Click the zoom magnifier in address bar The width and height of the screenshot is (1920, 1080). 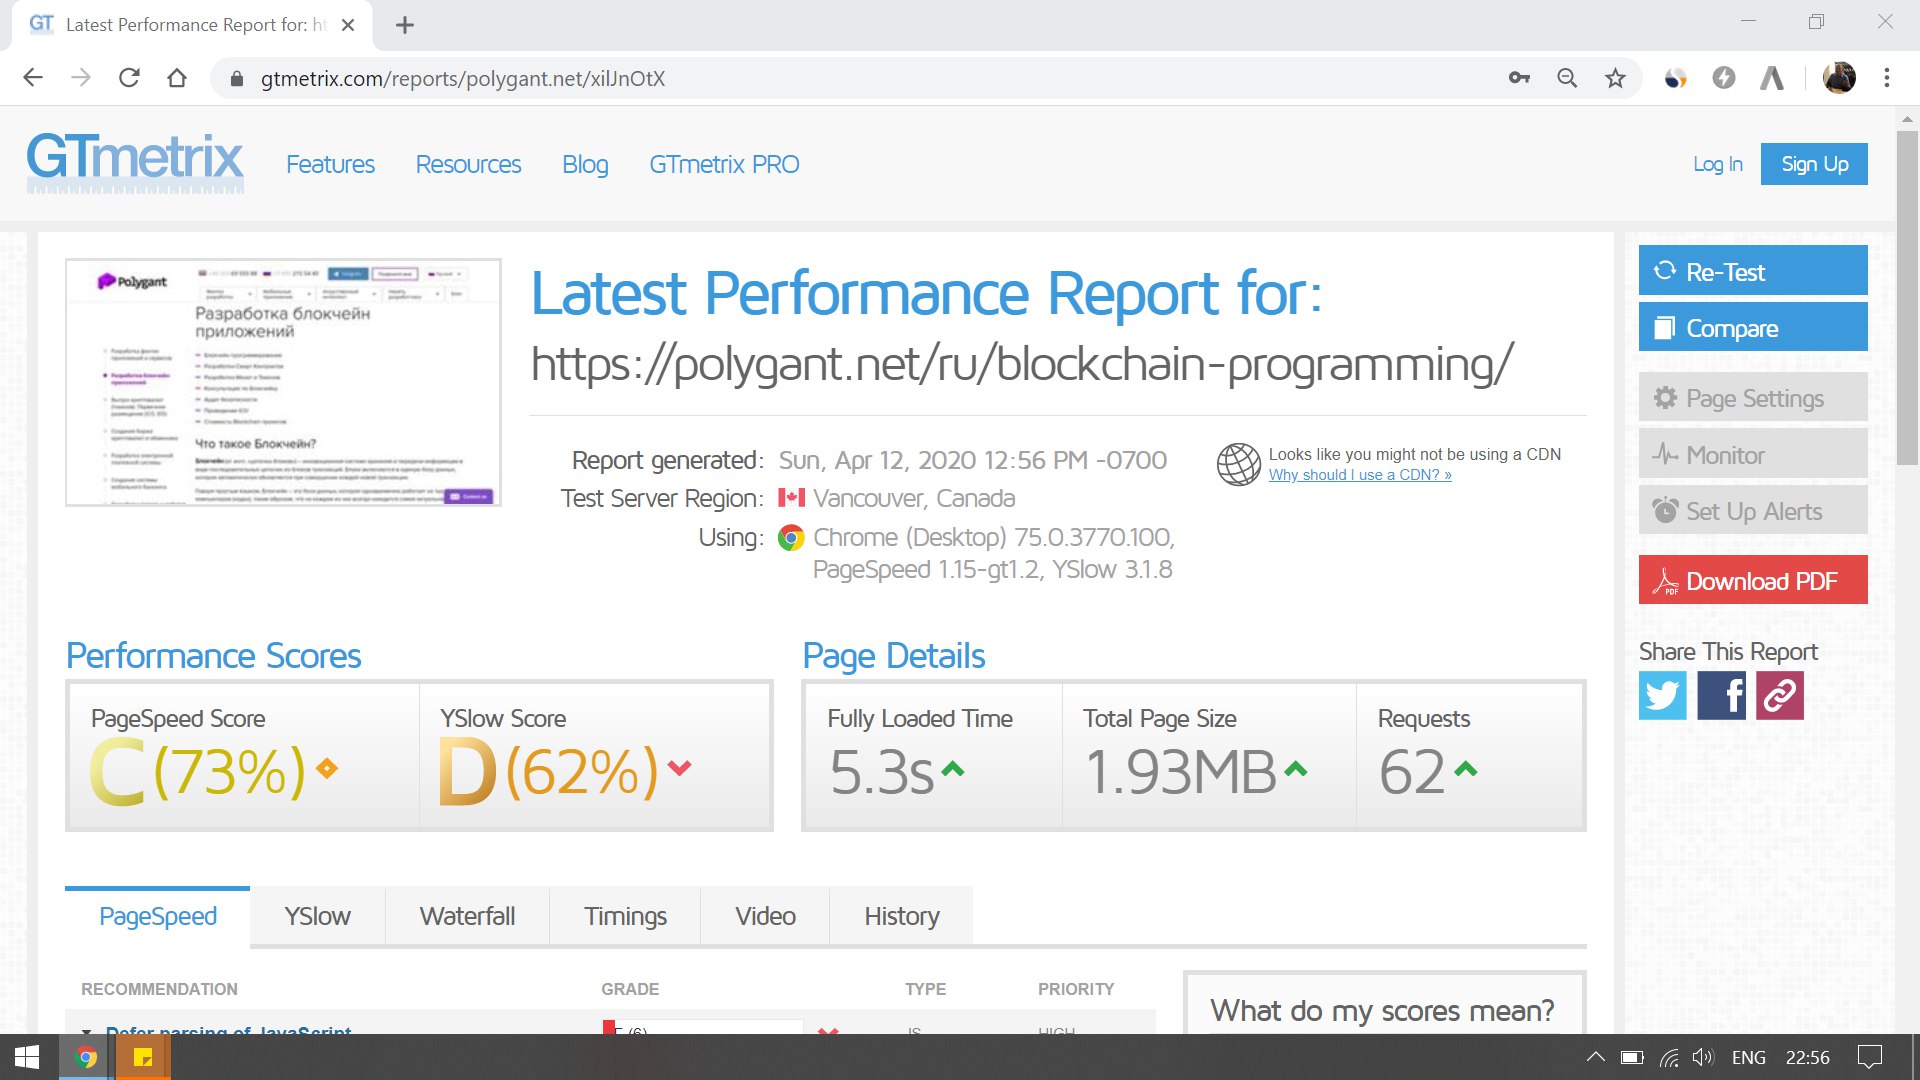[1567, 78]
